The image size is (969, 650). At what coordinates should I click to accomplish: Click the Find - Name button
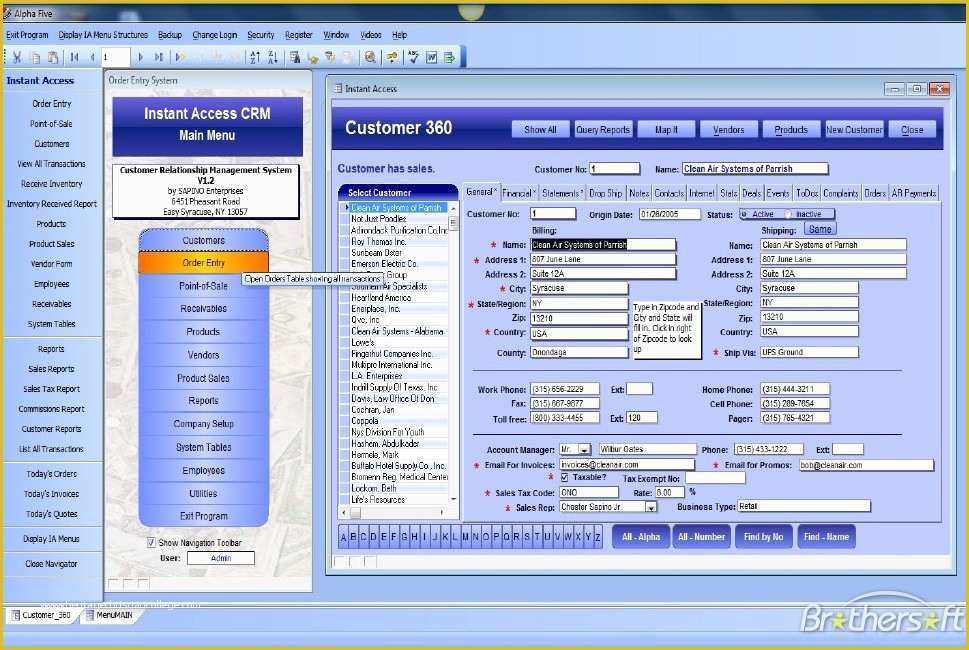pos(826,537)
